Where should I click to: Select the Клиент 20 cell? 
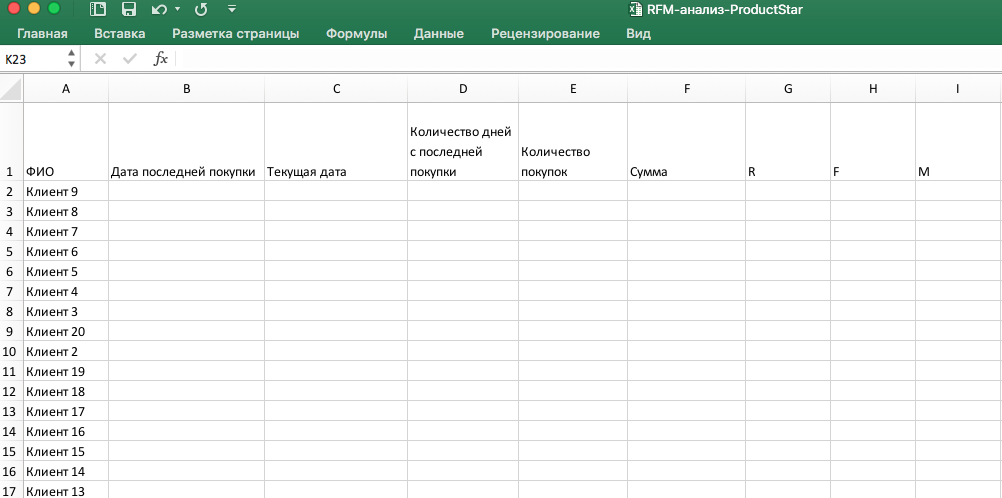(66, 331)
